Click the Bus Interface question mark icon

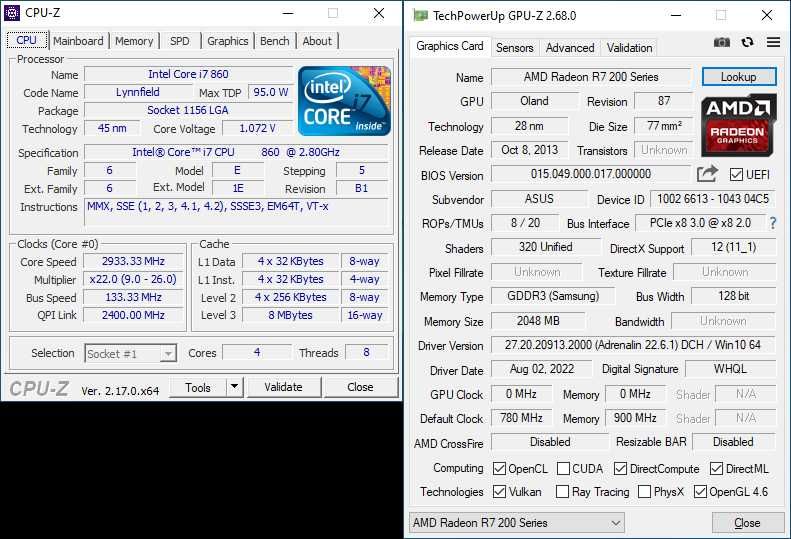pos(772,223)
